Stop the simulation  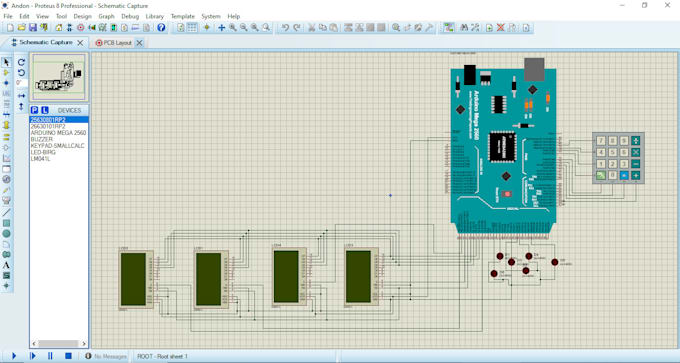point(68,356)
